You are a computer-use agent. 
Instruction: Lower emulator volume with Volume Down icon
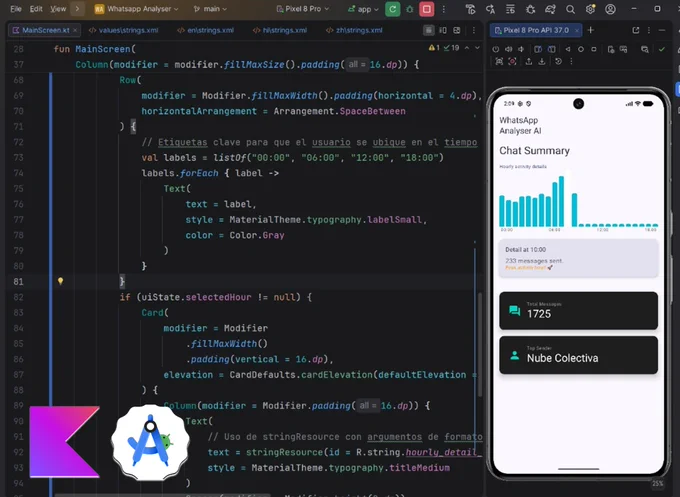coord(521,49)
